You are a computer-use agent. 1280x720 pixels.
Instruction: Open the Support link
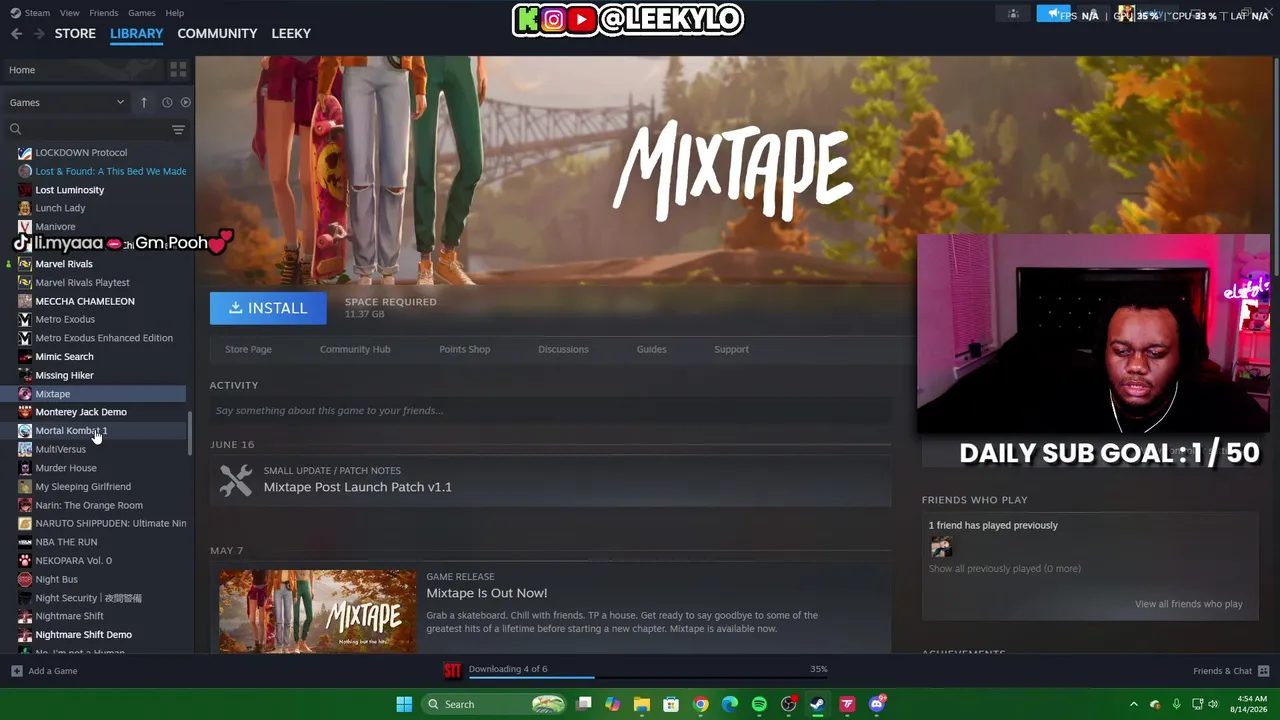pos(731,349)
